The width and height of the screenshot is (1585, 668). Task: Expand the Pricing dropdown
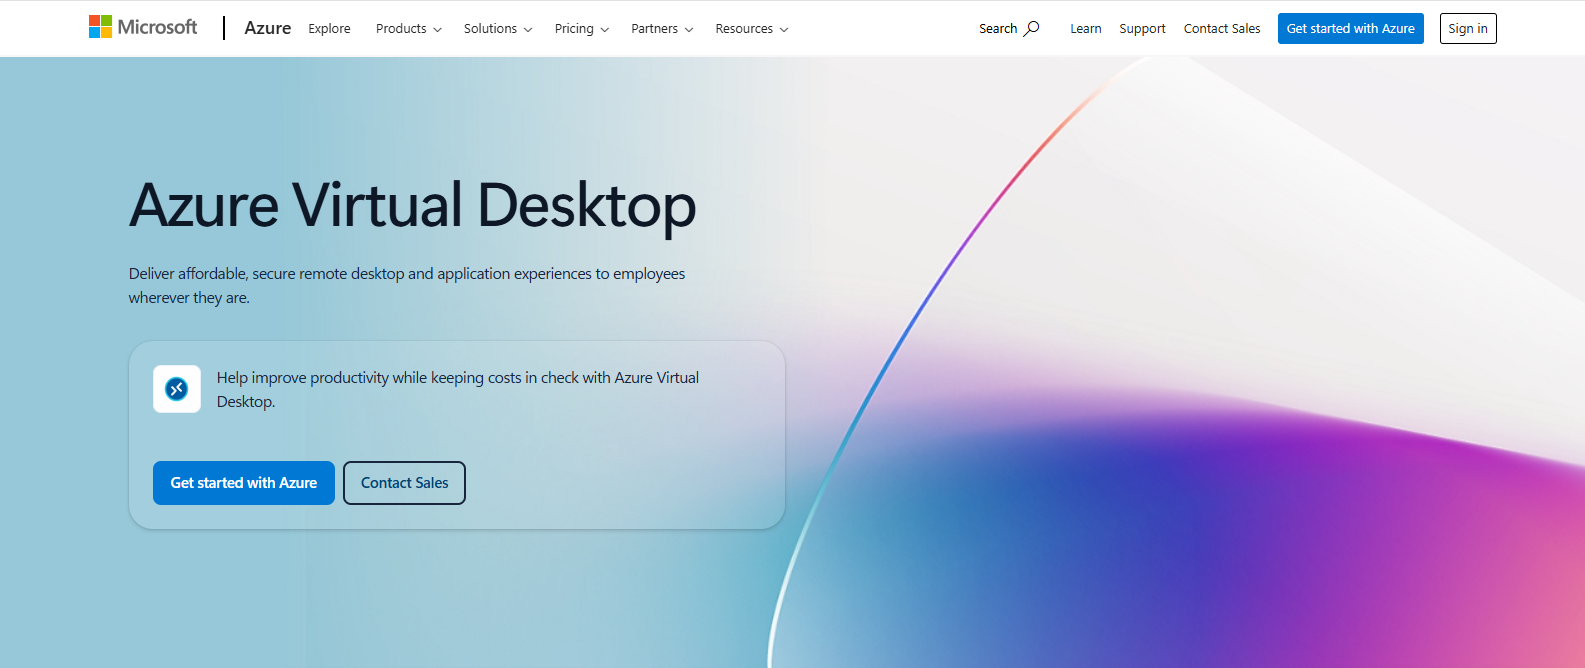(x=582, y=28)
